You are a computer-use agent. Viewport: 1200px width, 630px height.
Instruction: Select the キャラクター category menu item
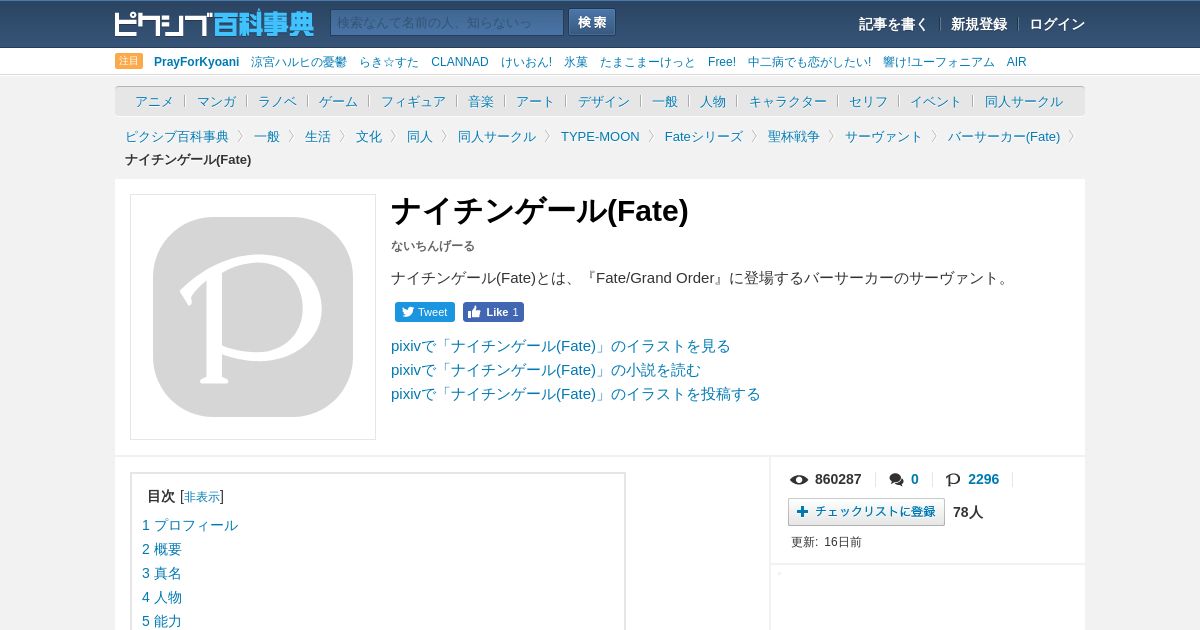click(x=788, y=101)
